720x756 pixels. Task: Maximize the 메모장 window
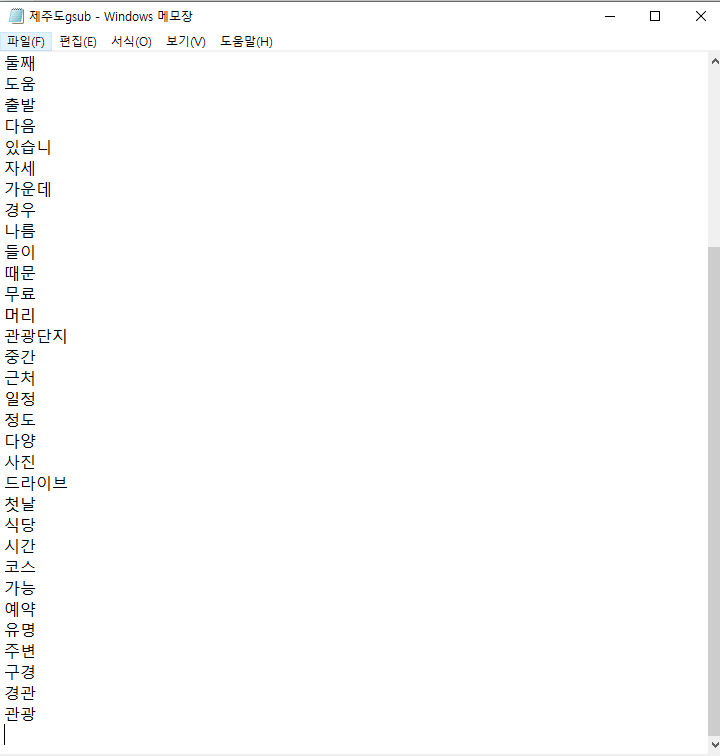click(x=655, y=16)
